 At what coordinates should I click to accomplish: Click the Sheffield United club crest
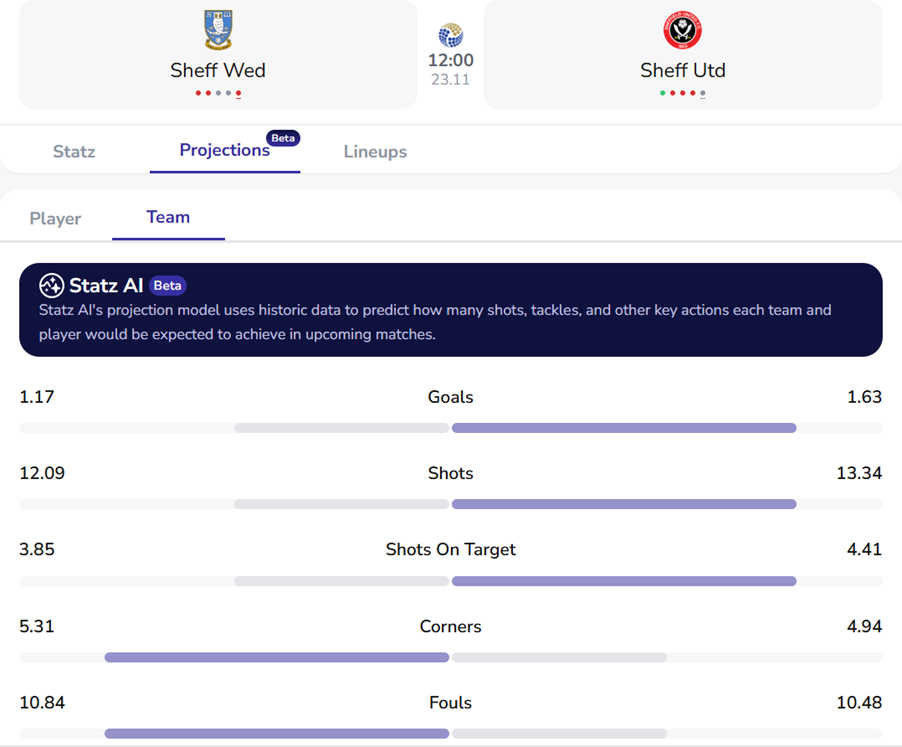682,31
